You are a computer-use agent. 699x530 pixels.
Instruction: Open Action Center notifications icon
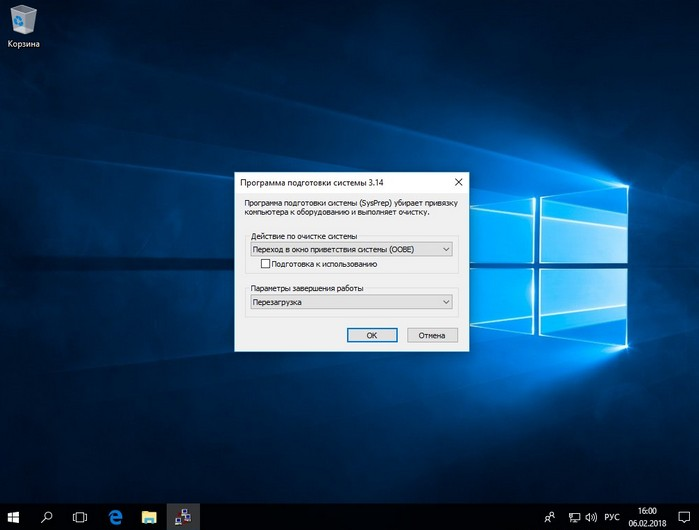click(684, 517)
